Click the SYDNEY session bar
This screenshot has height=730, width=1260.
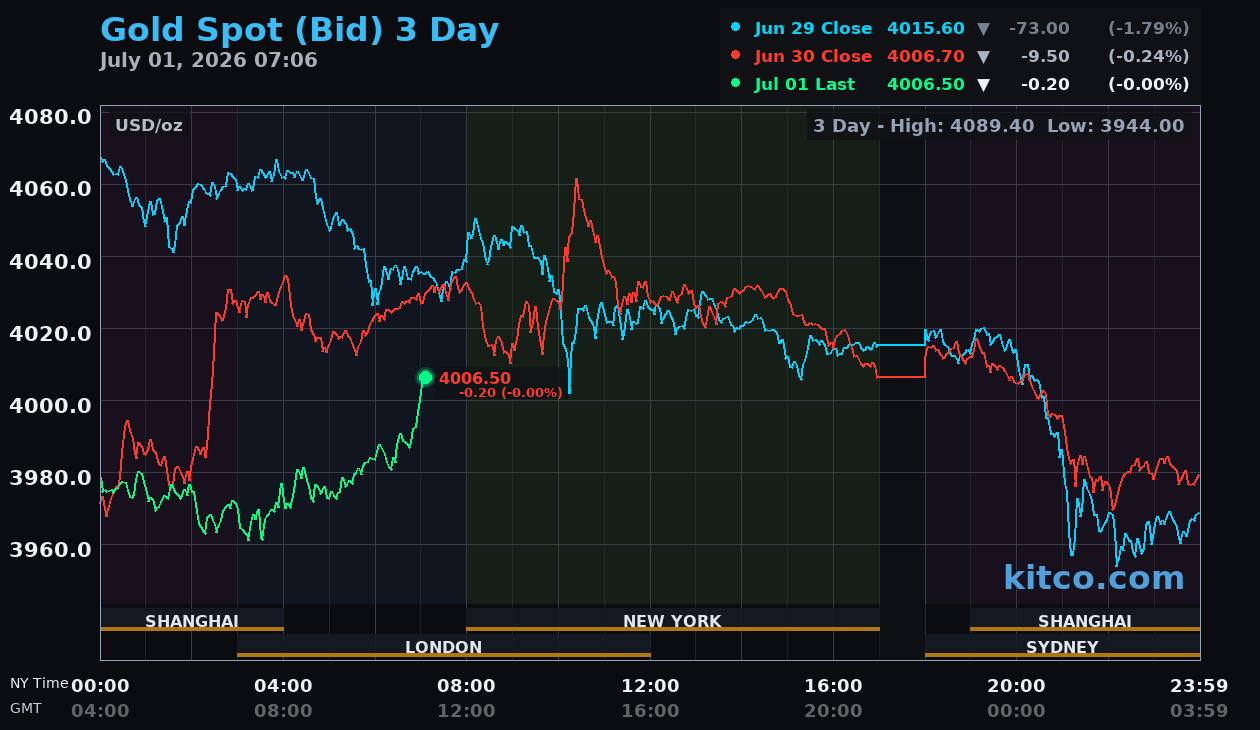1062,646
